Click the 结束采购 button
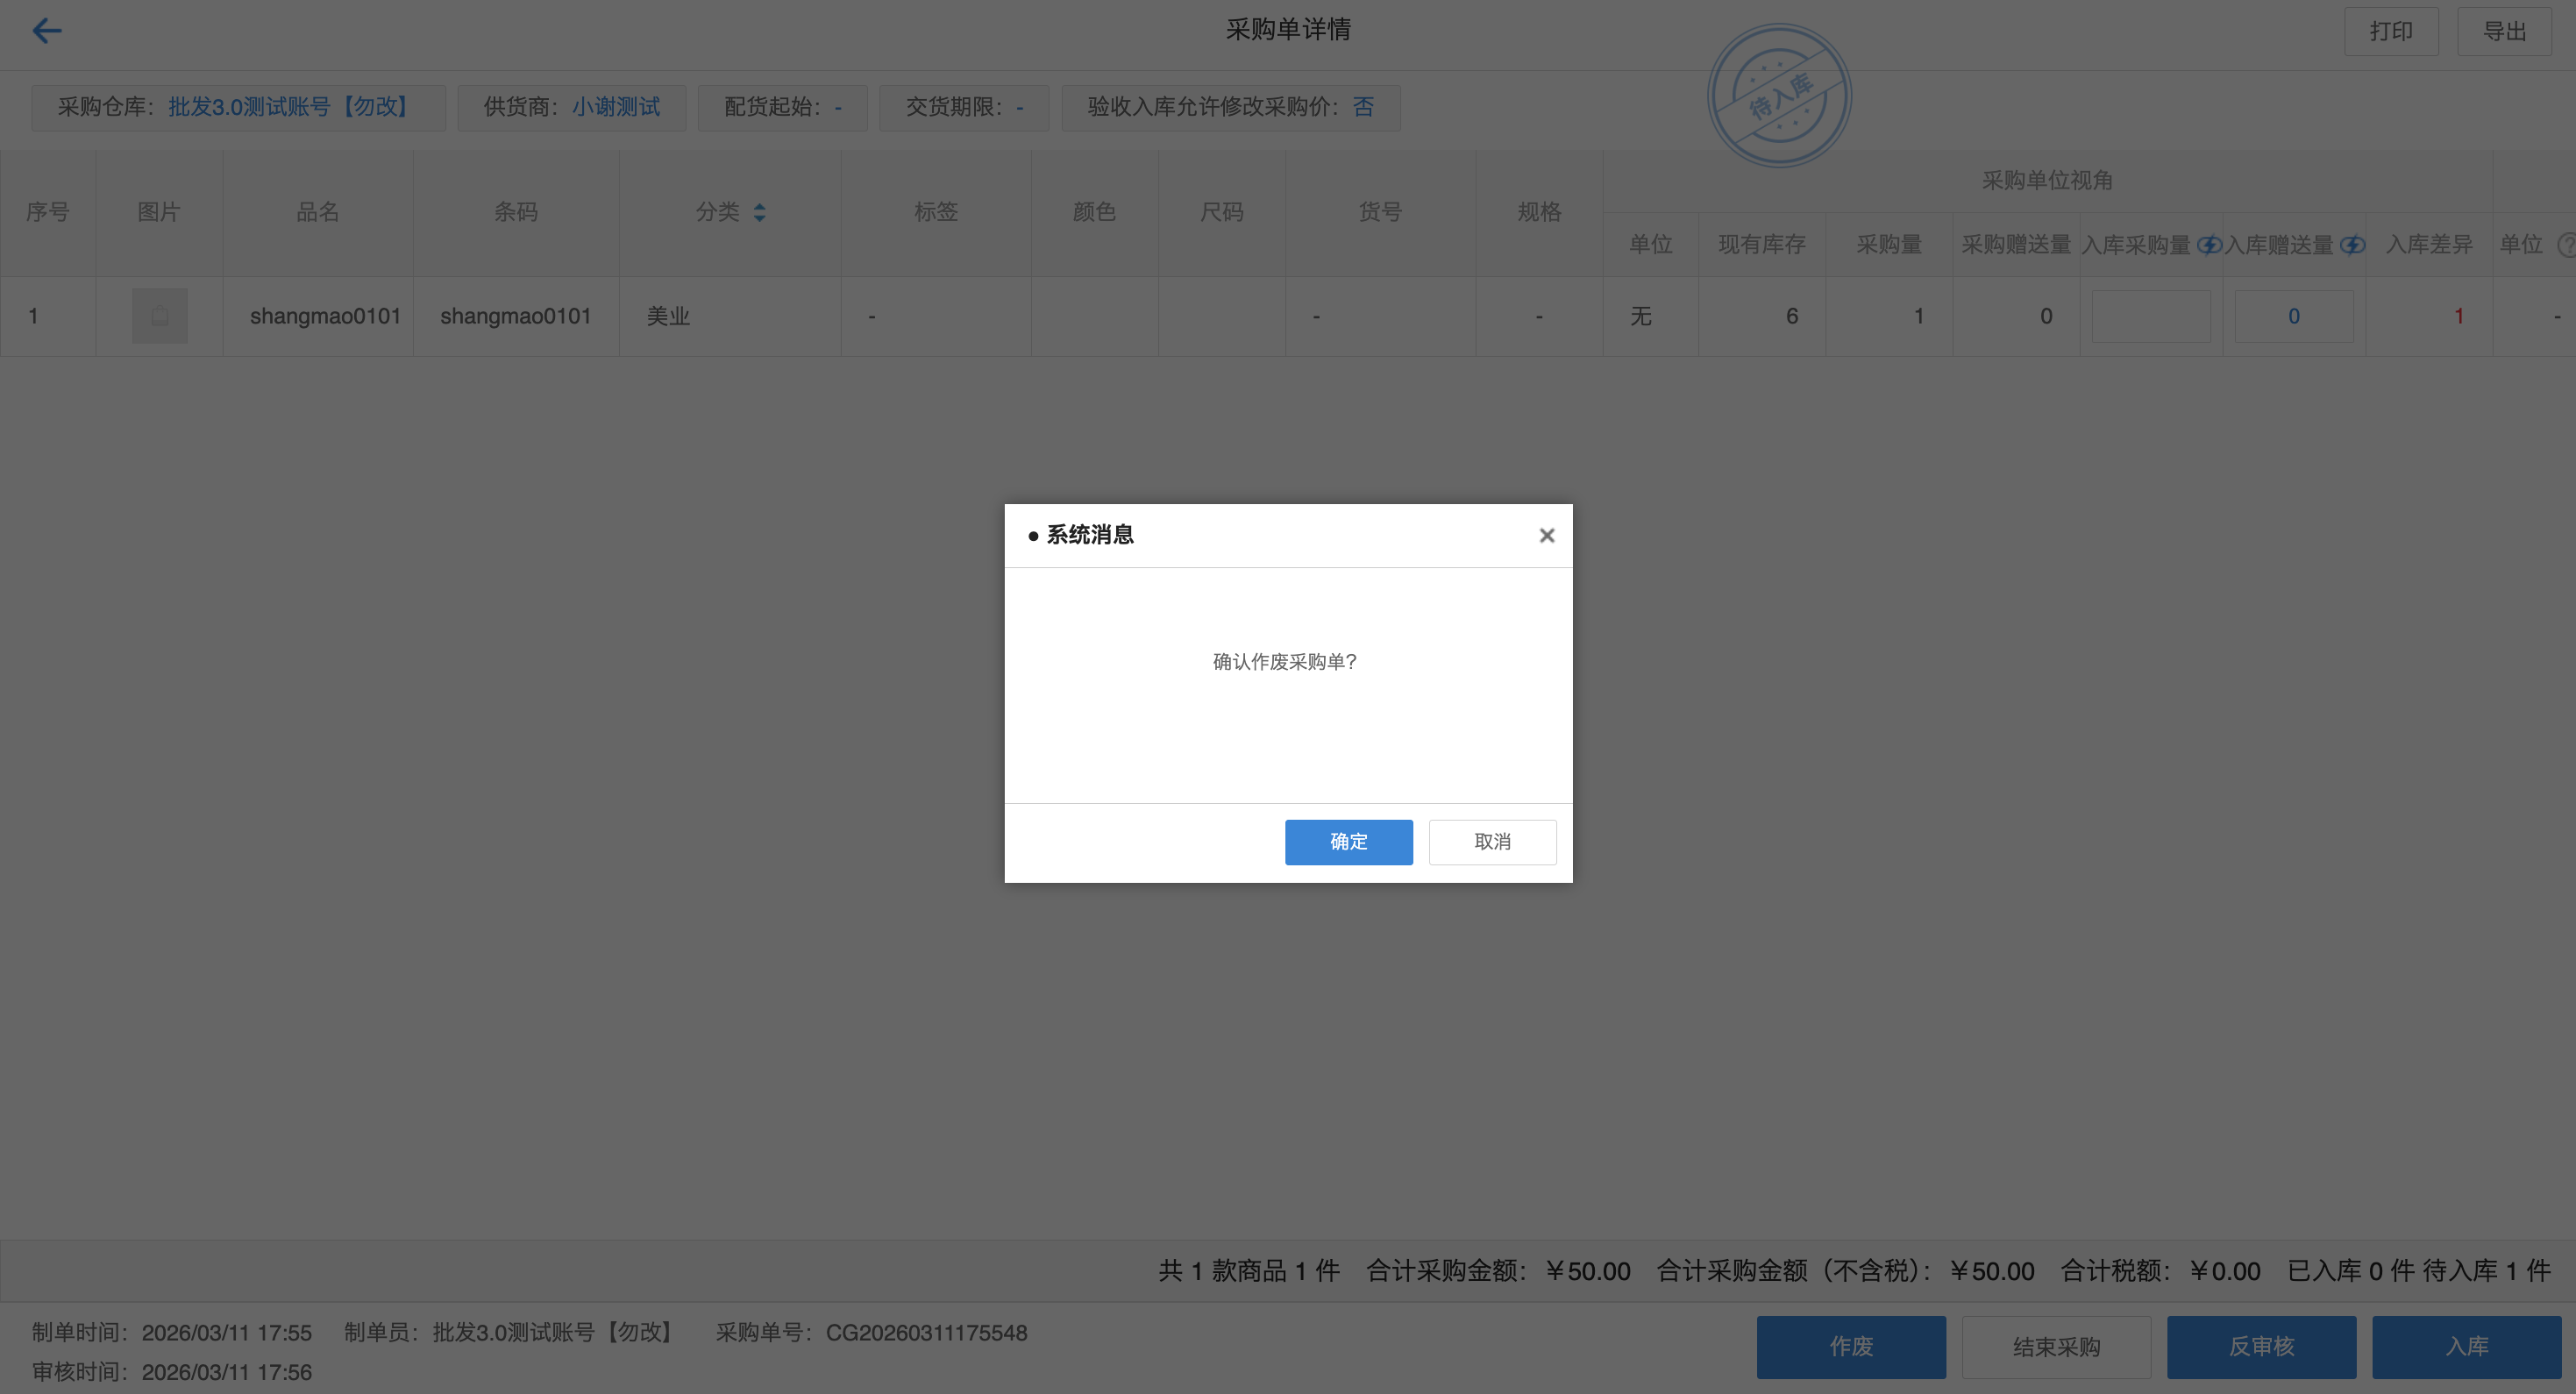 [x=2056, y=1347]
